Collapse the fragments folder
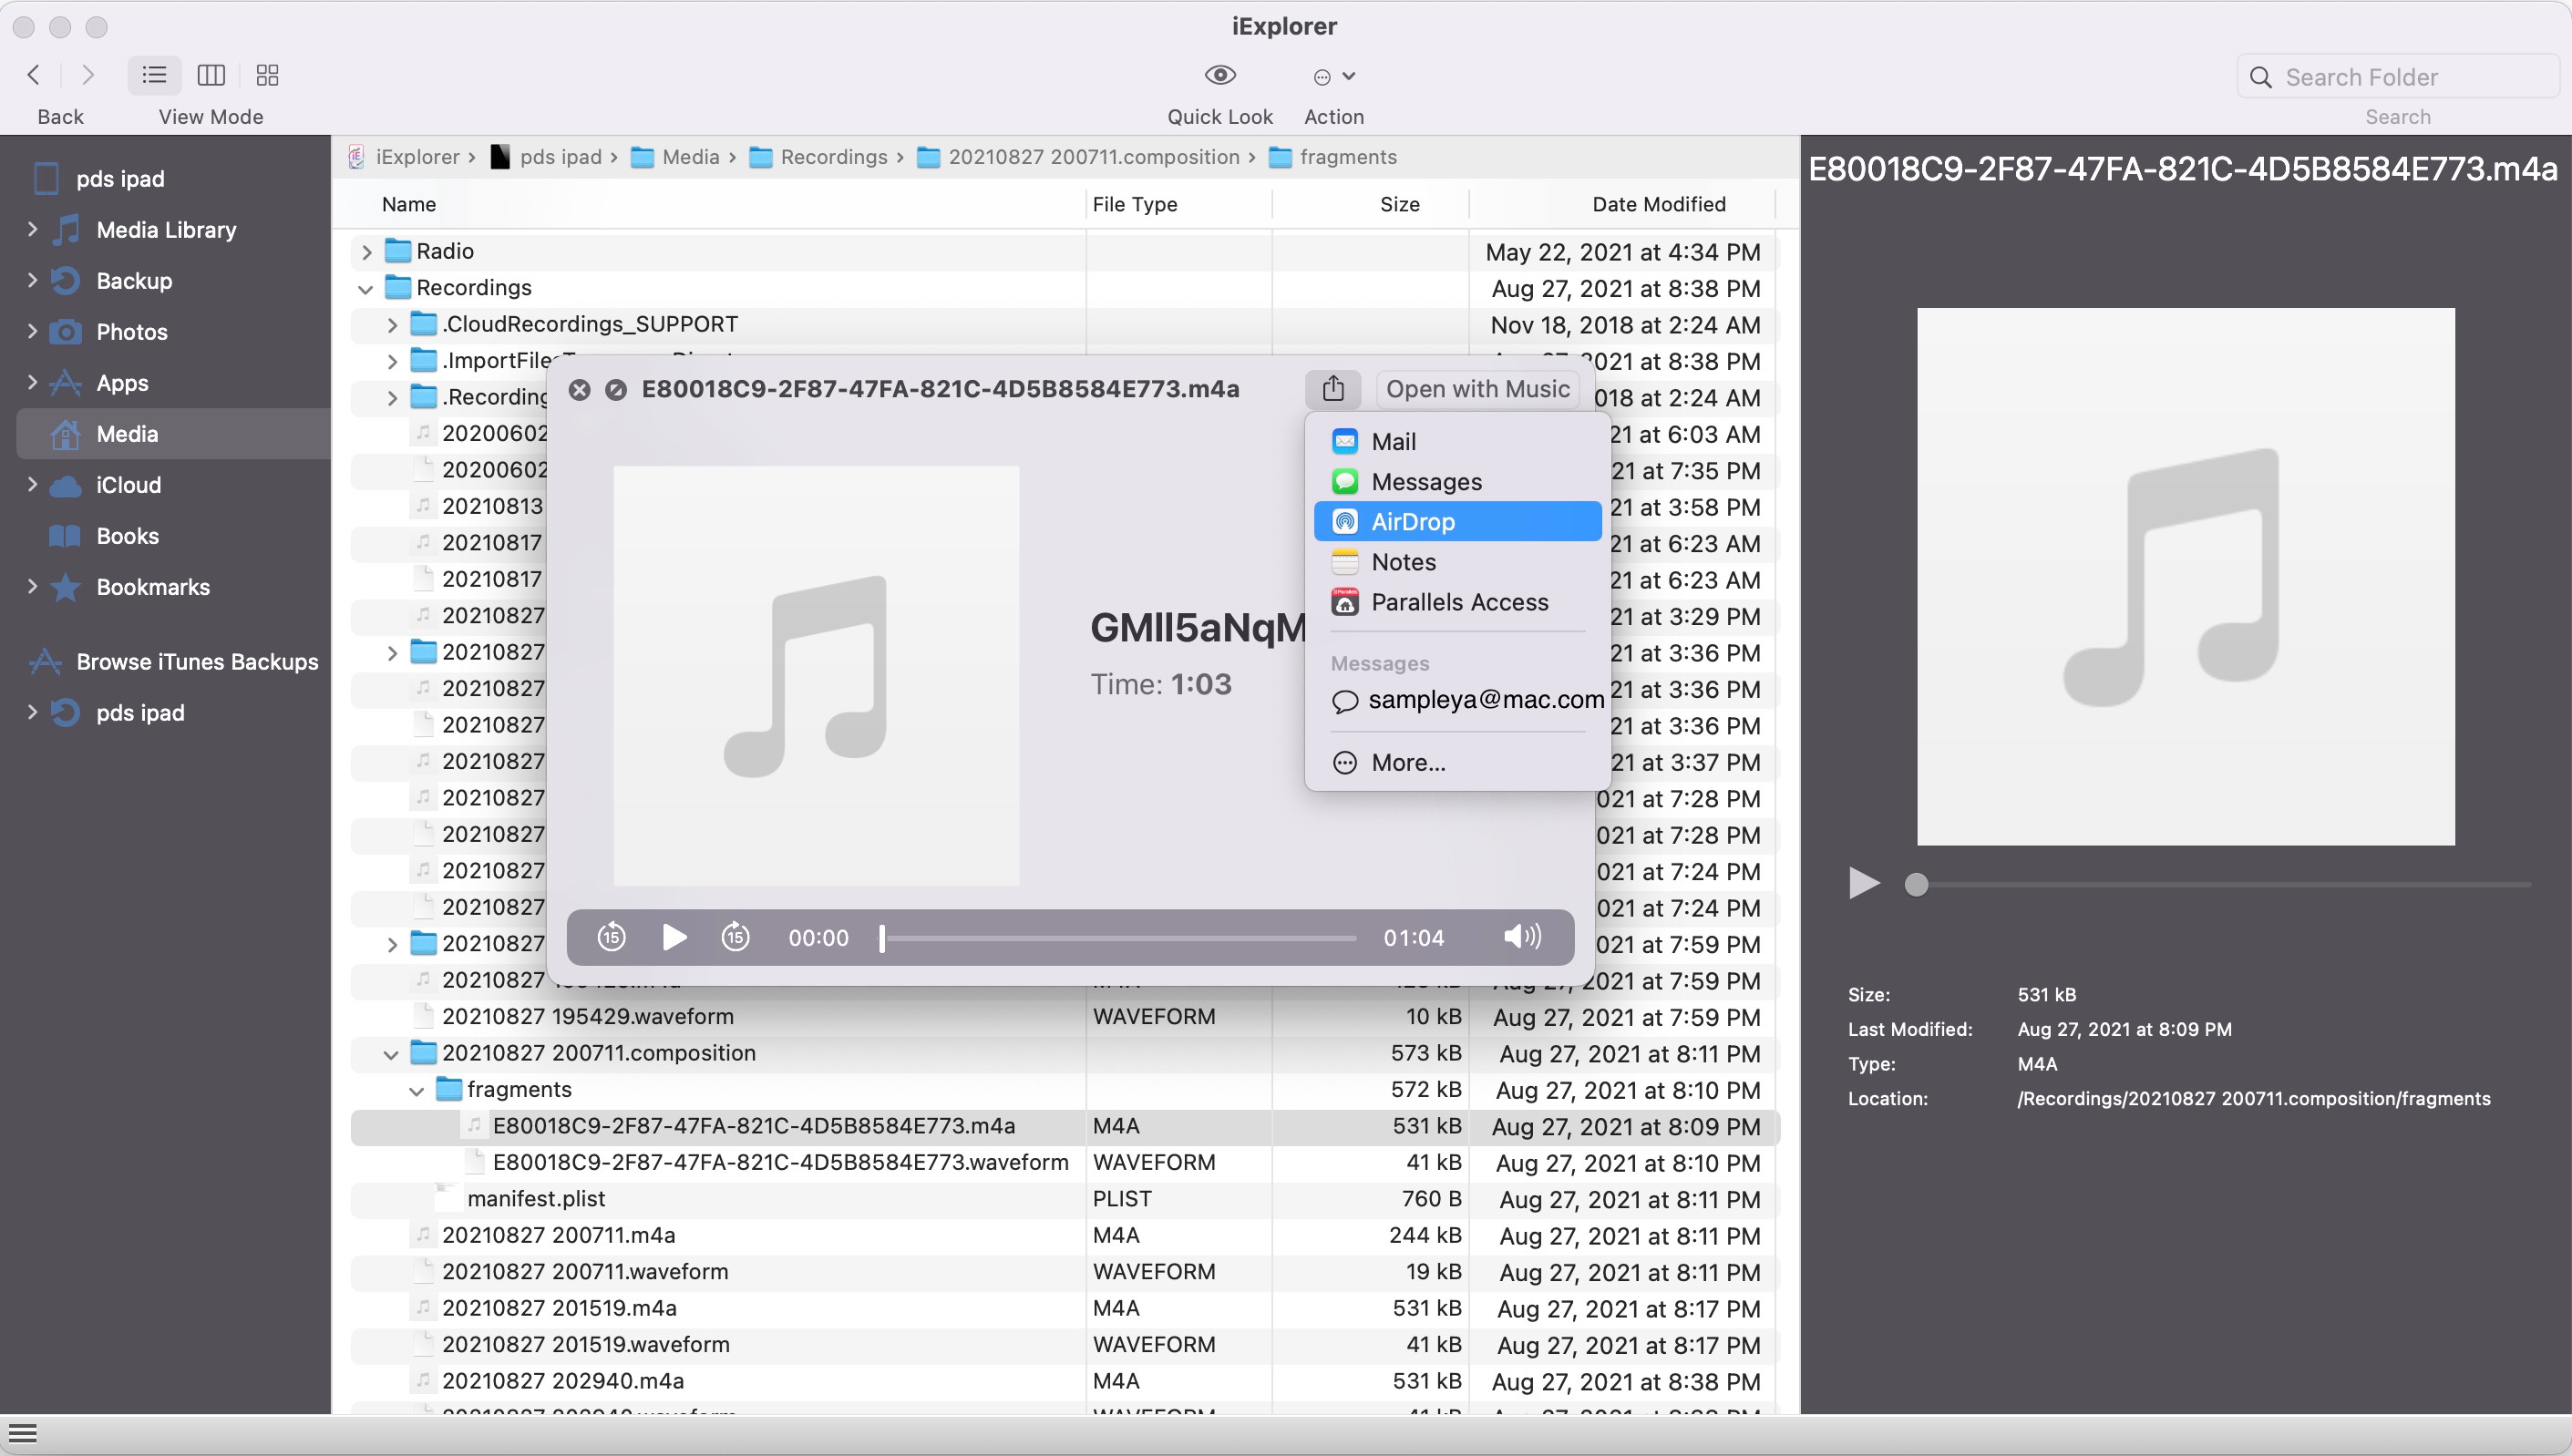Image resolution: width=2572 pixels, height=1456 pixels. 416,1090
